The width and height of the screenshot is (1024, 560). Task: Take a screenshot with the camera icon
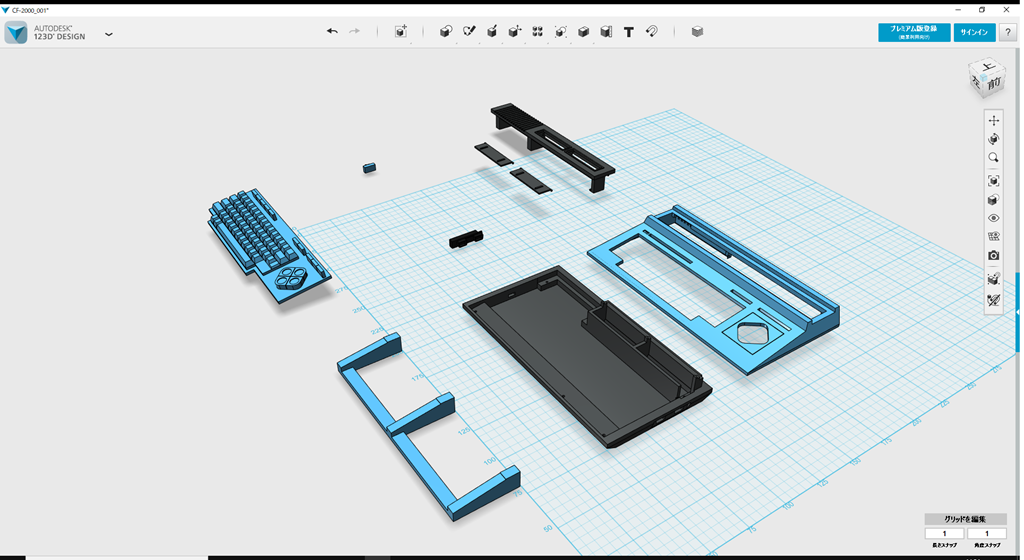(x=993, y=256)
